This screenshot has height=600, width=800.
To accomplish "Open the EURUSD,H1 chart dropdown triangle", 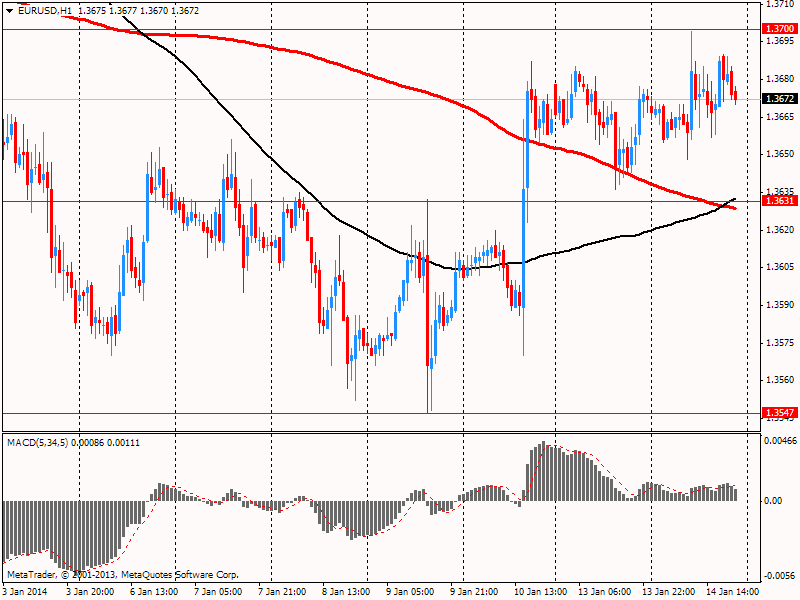I will pyautogui.click(x=10, y=11).
